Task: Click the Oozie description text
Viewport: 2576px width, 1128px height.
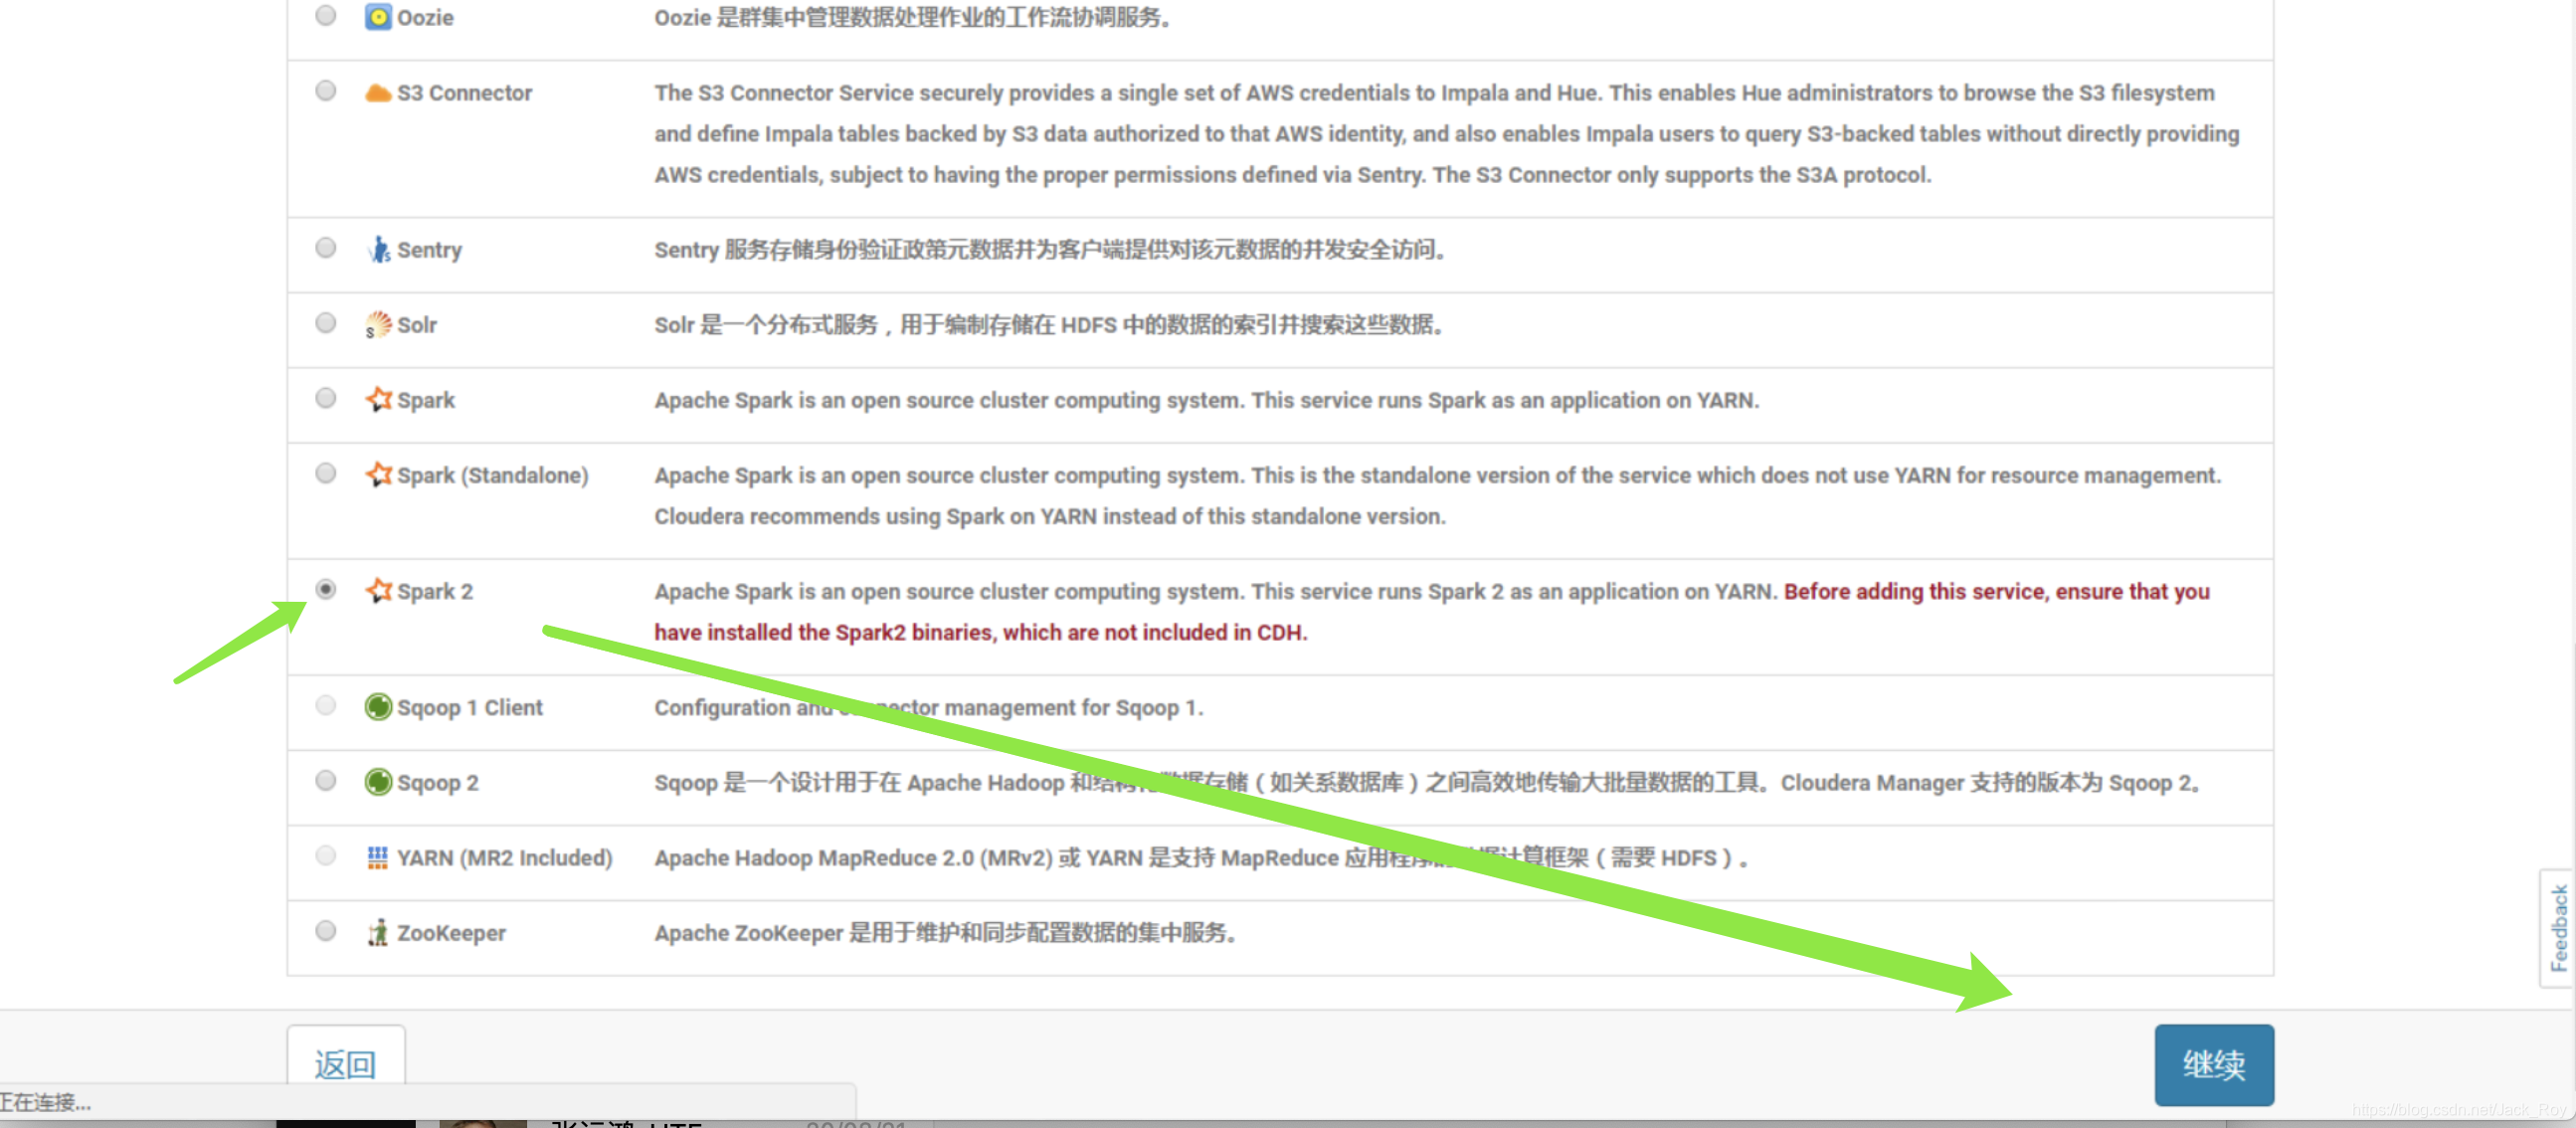Action: pos(912,18)
